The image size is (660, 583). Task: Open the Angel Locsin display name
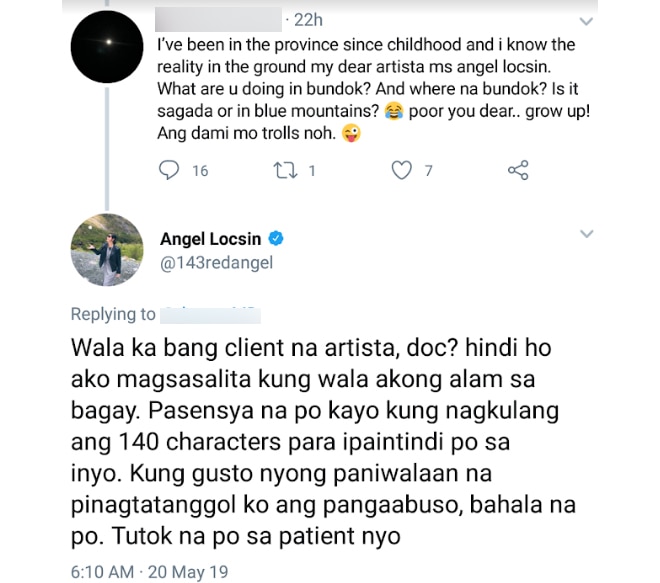[210, 239]
